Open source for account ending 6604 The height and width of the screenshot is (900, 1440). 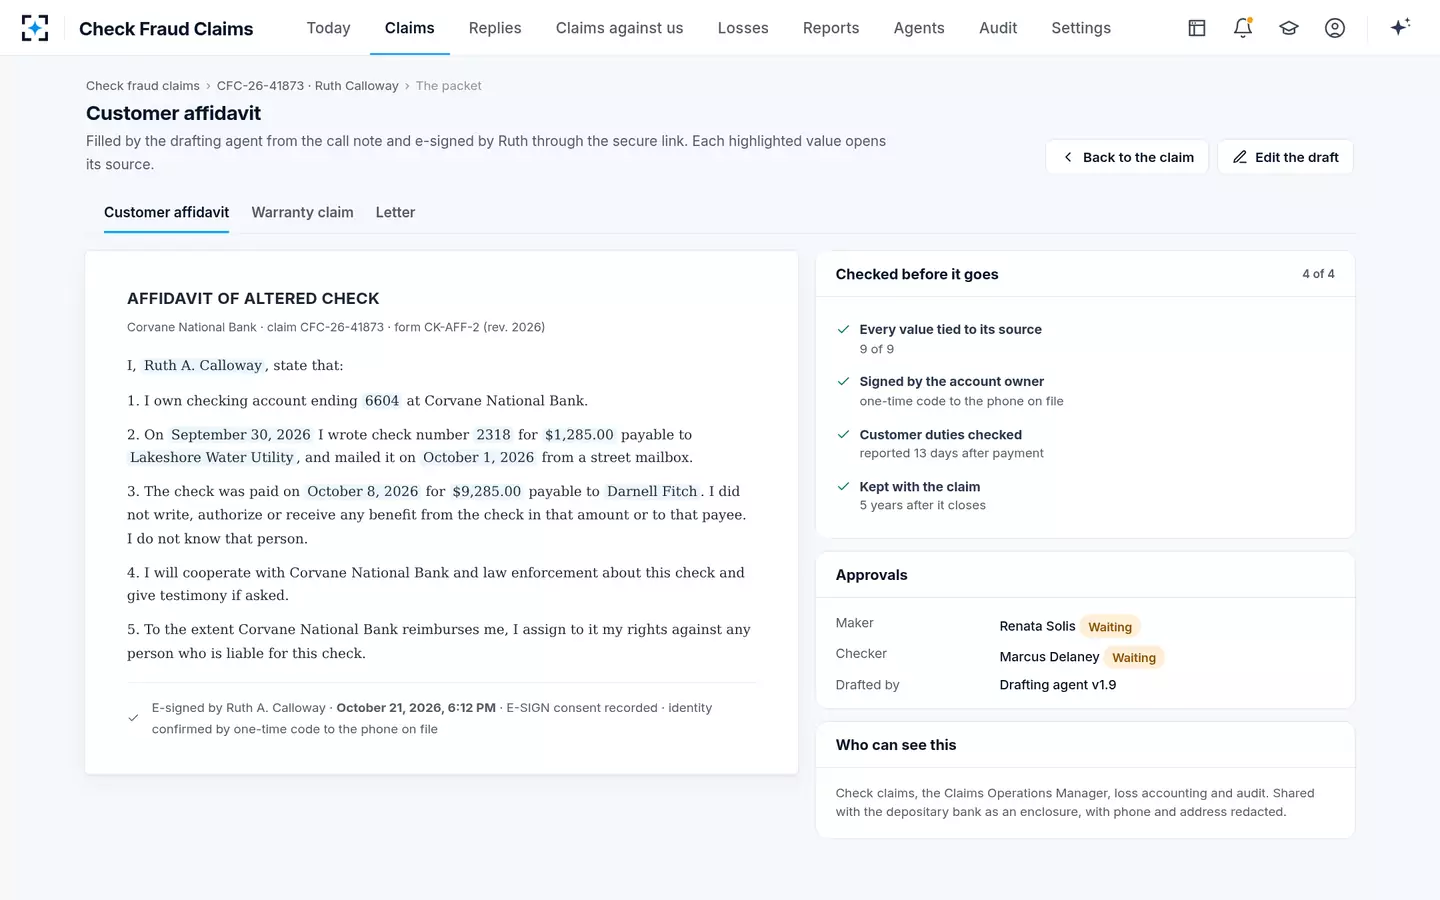[x=382, y=401]
